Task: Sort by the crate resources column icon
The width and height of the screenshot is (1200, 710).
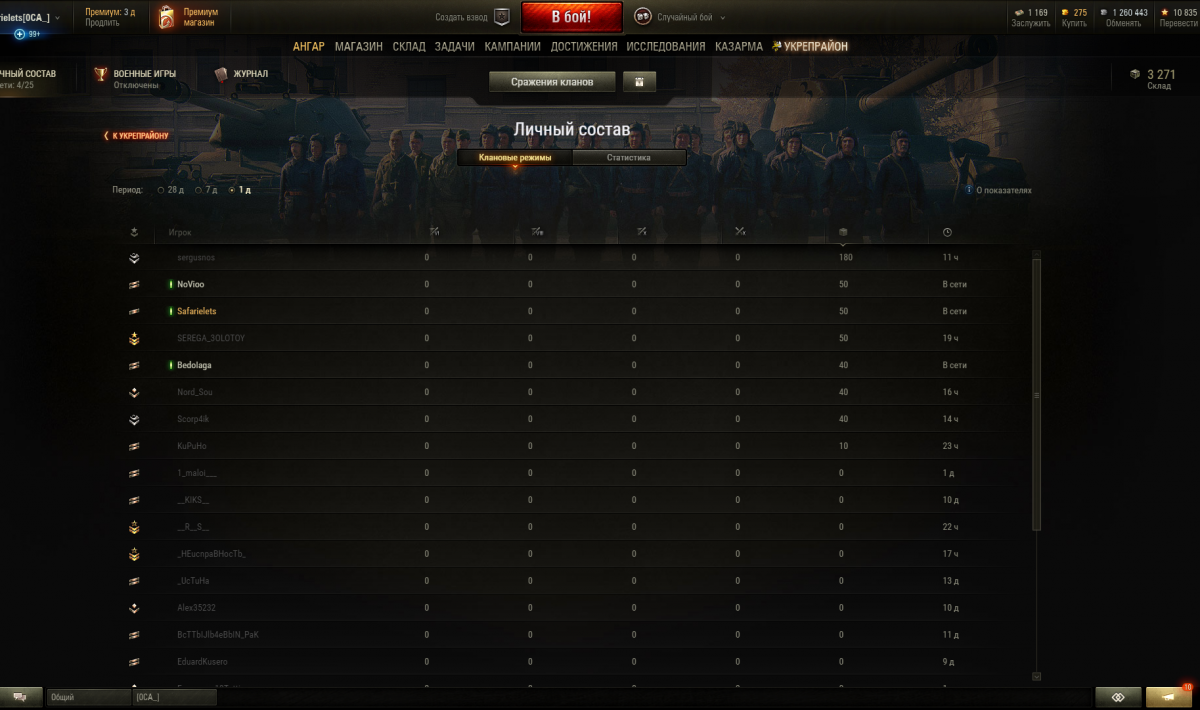Action: (x=843, y=233)
